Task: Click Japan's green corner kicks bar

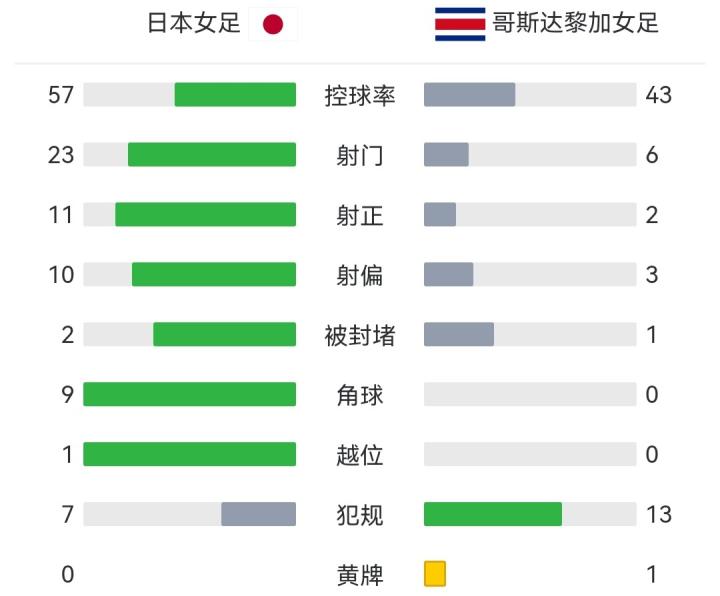Action: (189, 395)
